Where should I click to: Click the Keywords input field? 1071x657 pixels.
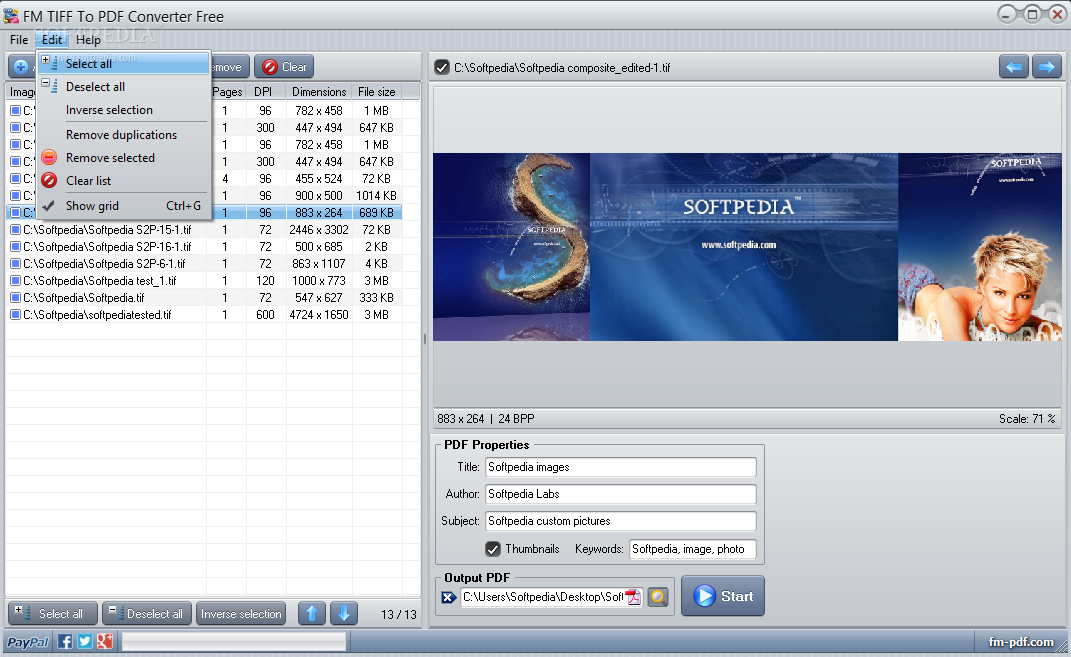693,549
